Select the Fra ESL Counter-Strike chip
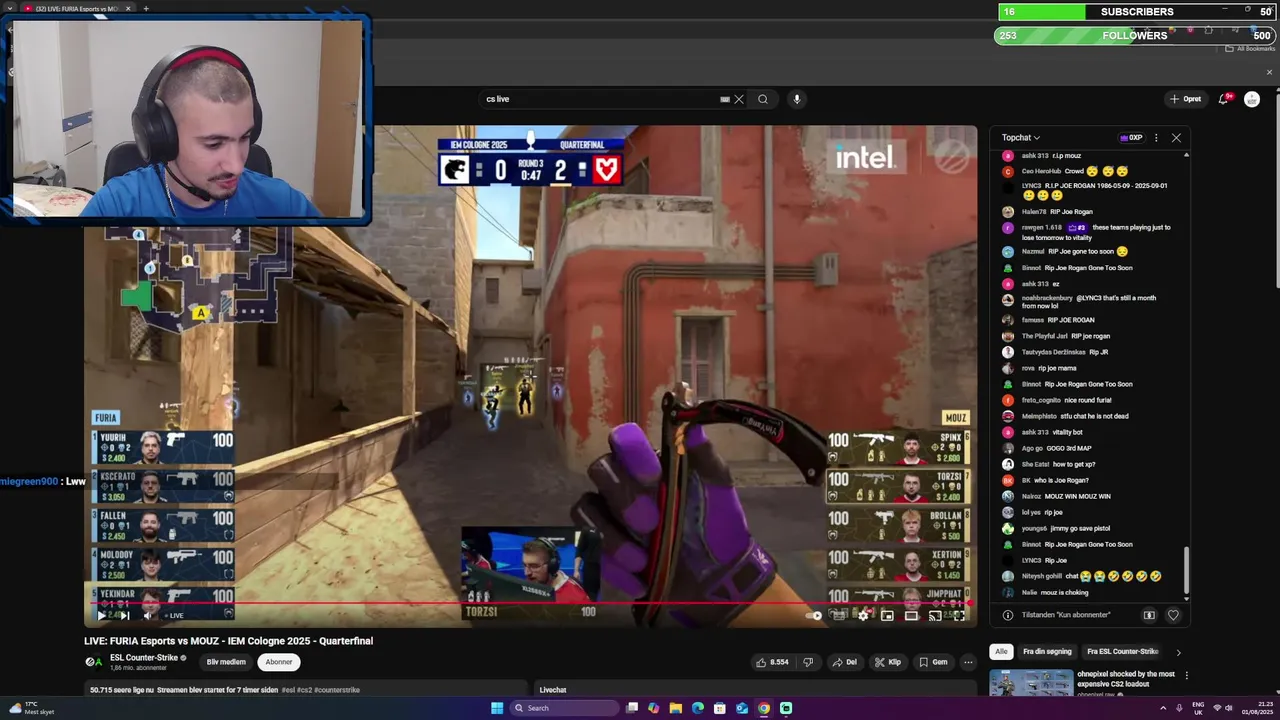This screenshot has width=1280, height=720. pos(1122,651)
